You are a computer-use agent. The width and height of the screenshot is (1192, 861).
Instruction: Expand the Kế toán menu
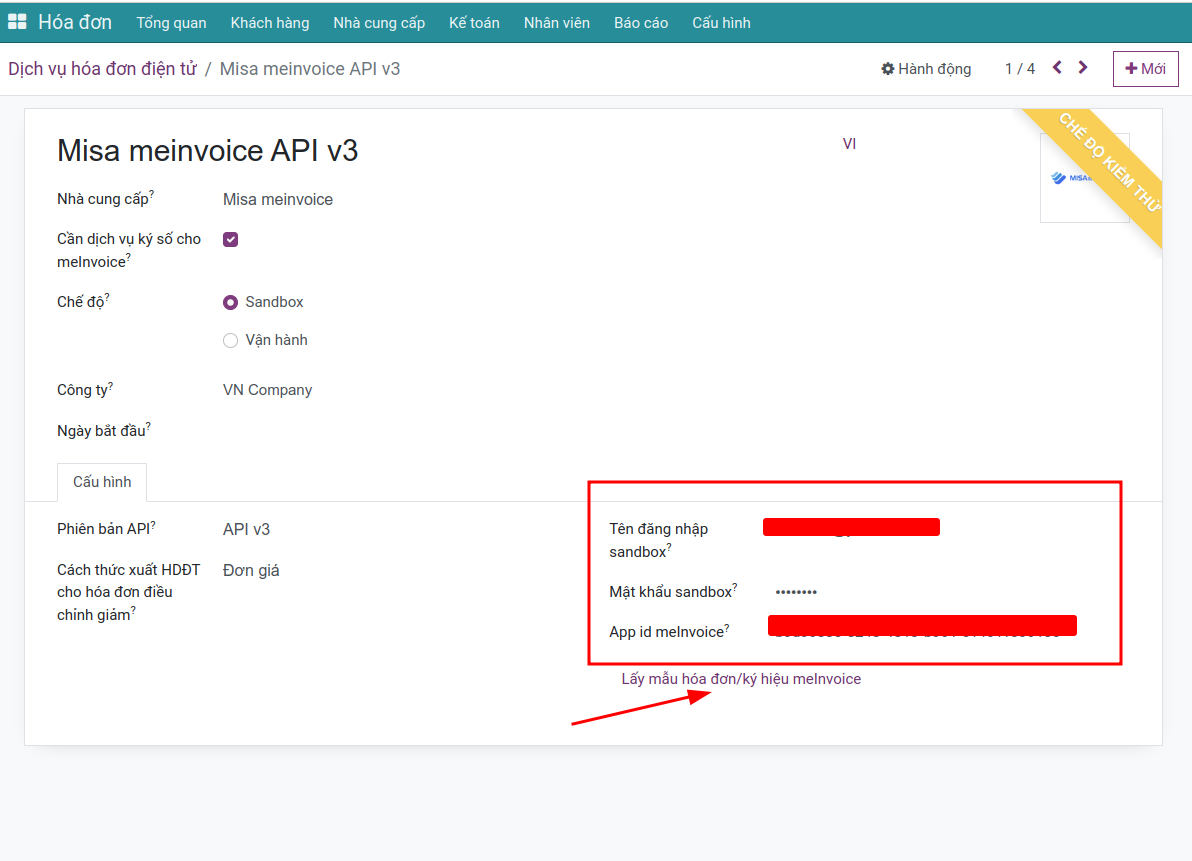click(474, 22)
